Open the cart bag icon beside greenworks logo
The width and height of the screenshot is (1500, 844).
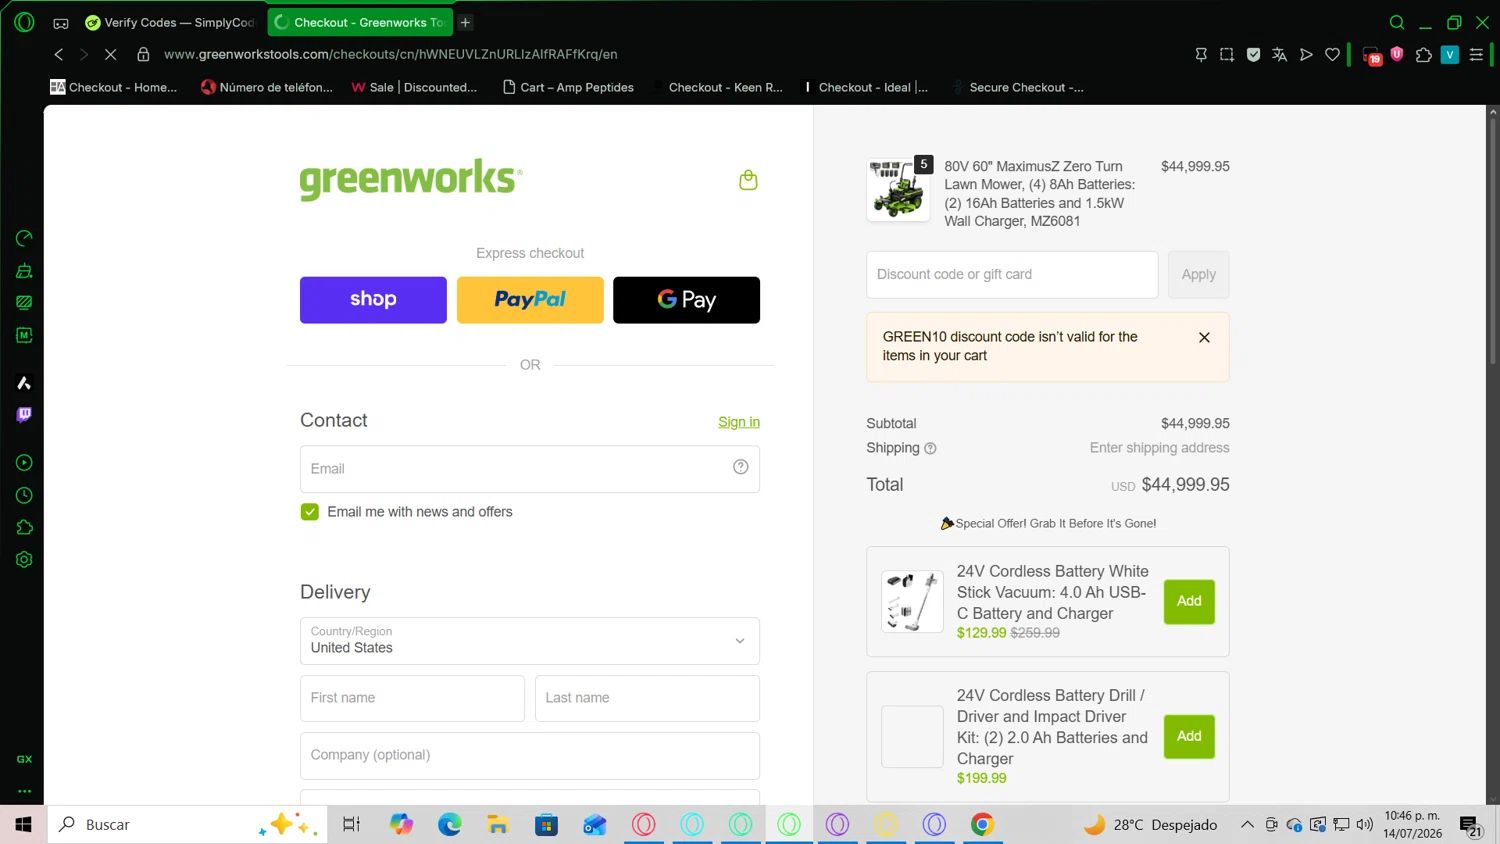[748, 180]
